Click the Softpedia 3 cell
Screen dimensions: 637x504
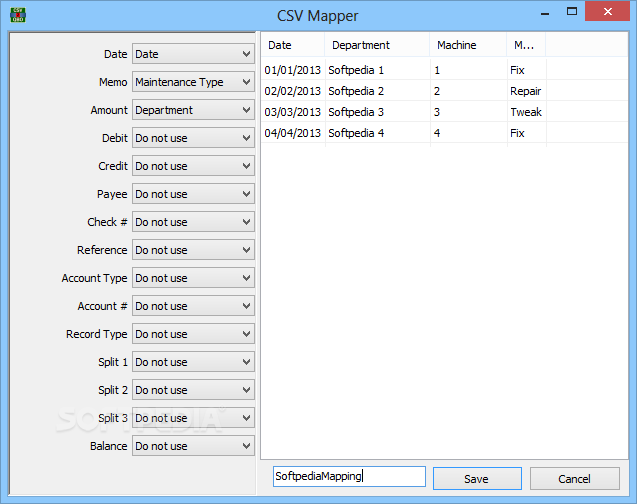pyautogui.click(x=377, y=112)
